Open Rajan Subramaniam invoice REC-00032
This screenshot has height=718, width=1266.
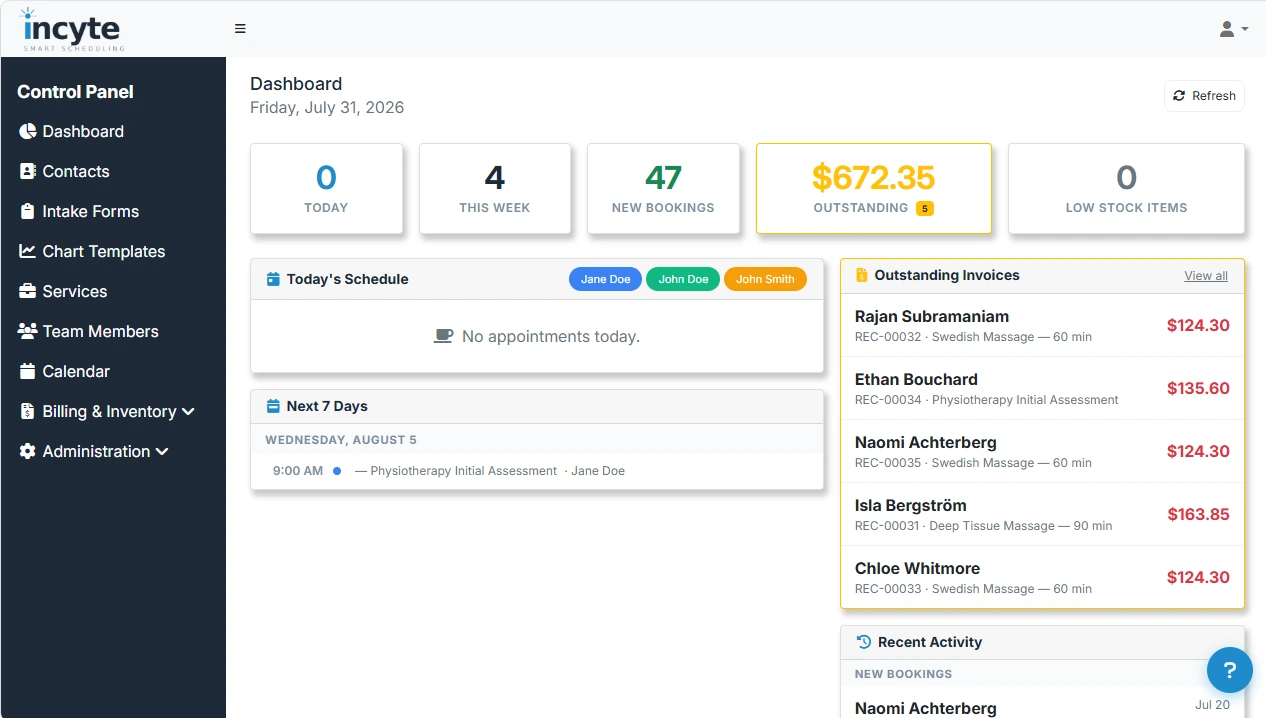point(1042,325)
